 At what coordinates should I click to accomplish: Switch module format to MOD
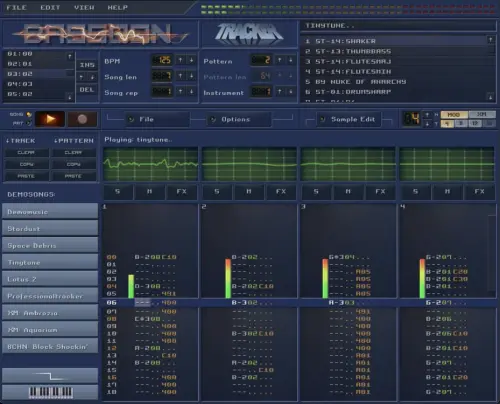pyautogui.click(x=454, y=115)
